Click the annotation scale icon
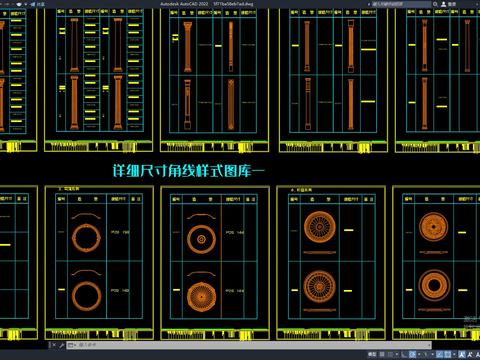This screenshot has height=360, width=480. coord(478,354)
